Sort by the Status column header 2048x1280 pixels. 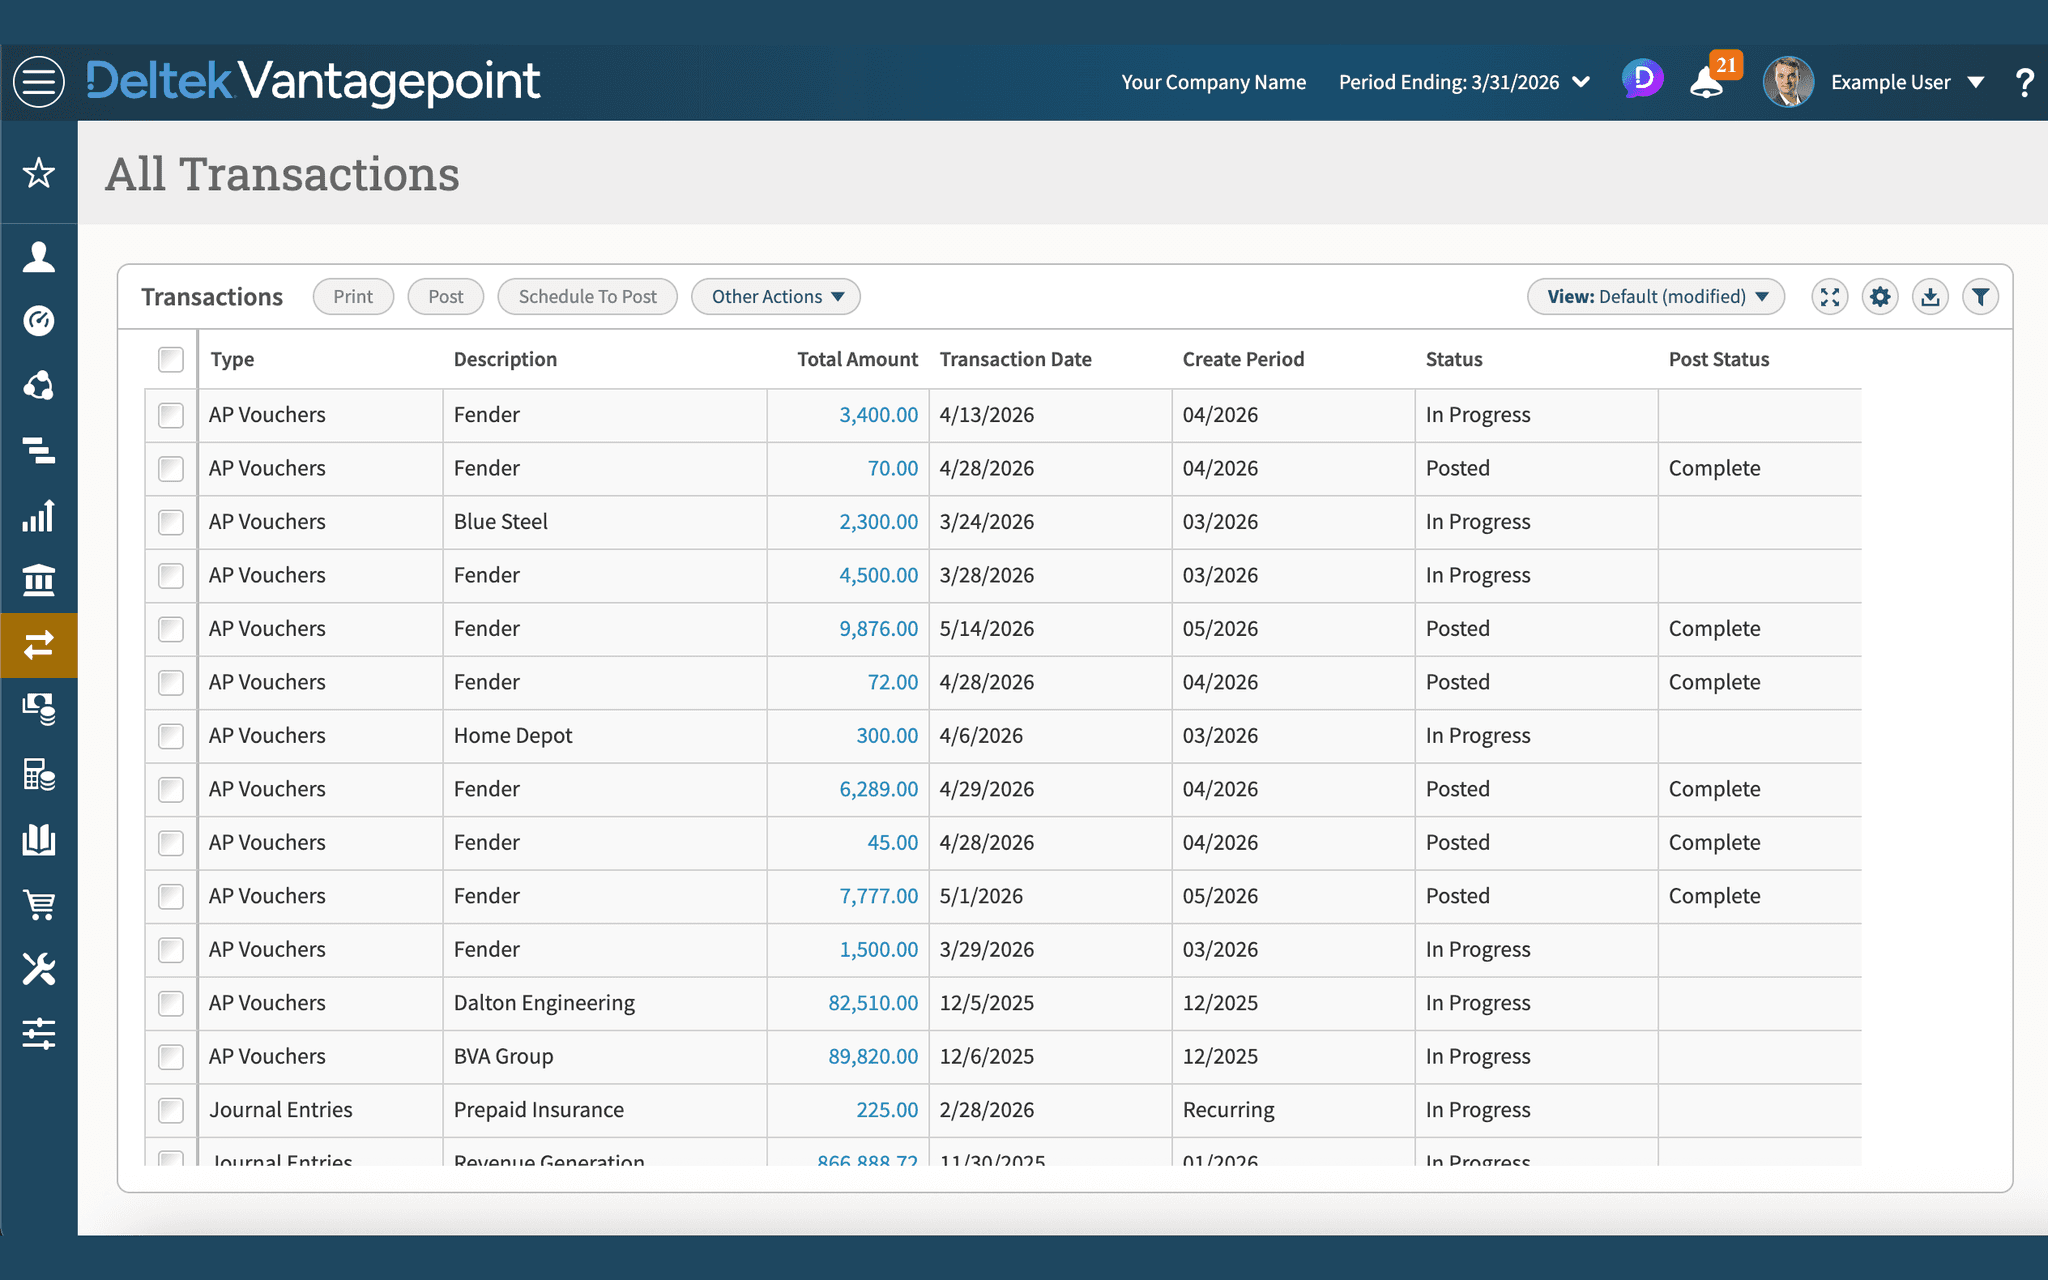coord(1454,359)
